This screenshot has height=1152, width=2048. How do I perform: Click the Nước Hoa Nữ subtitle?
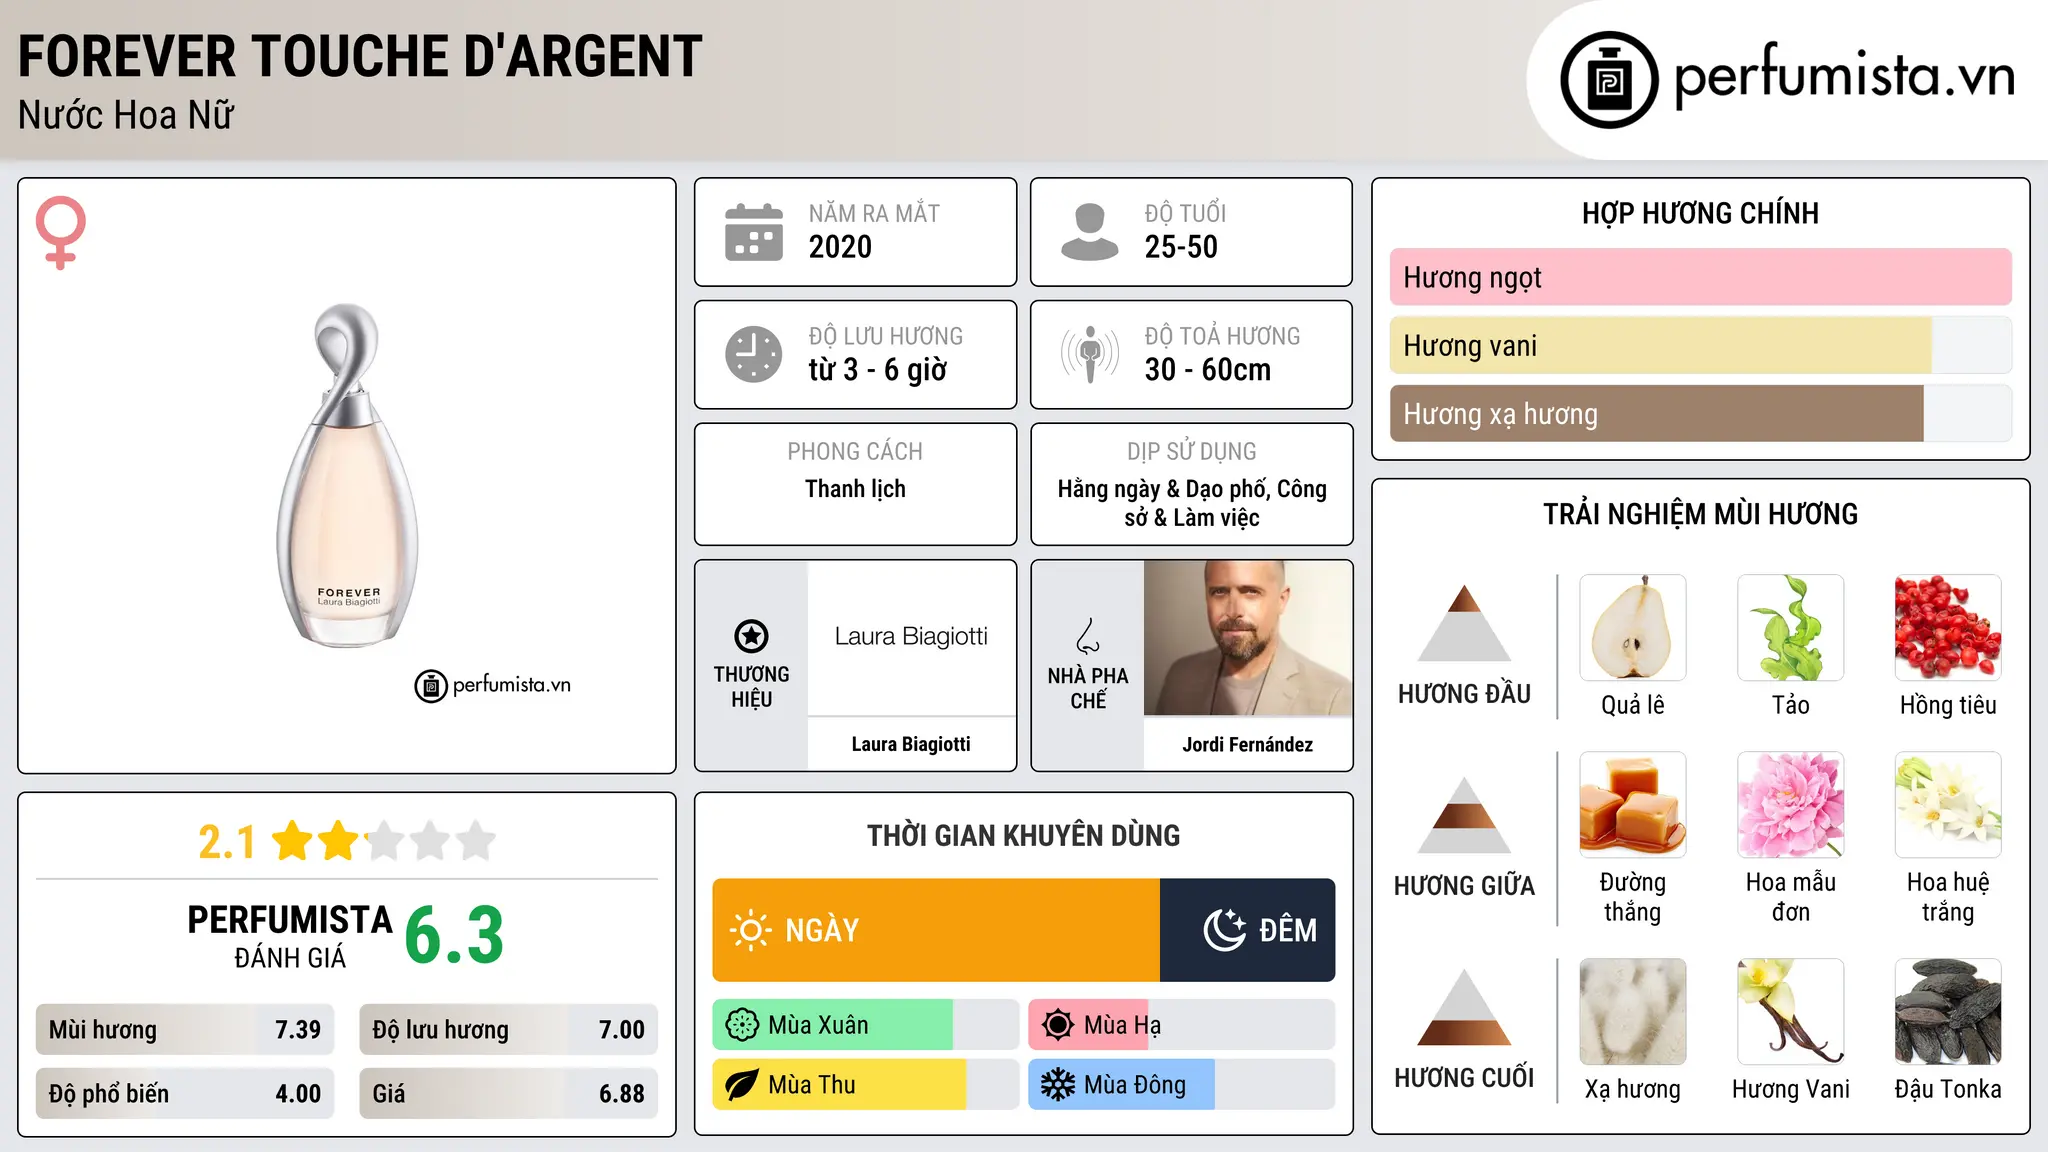pyautogui.click(x=126, y=115)
